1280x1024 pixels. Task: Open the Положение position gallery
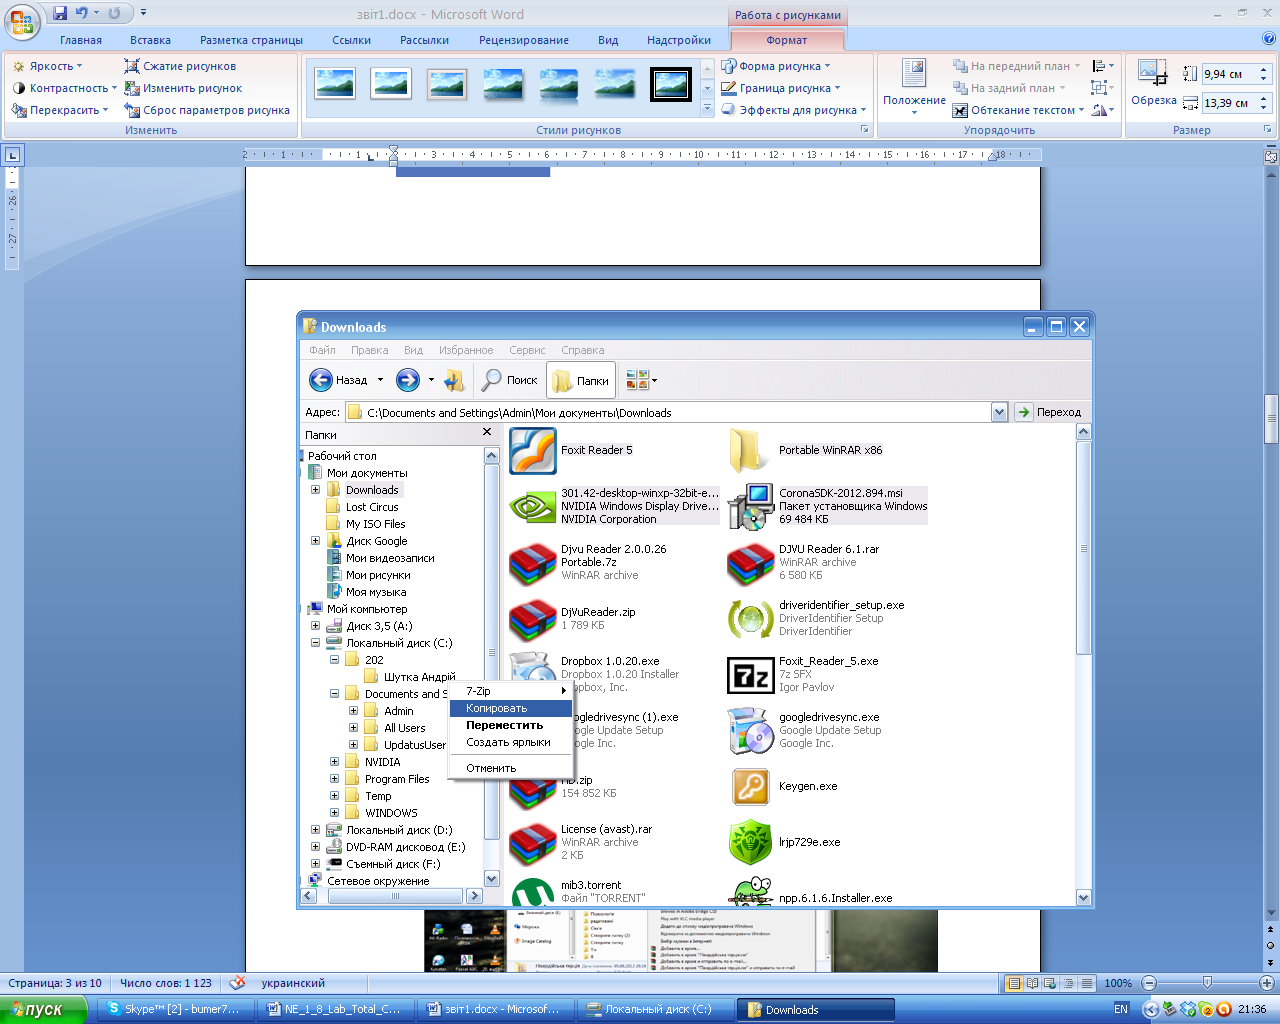pos(914,87)
